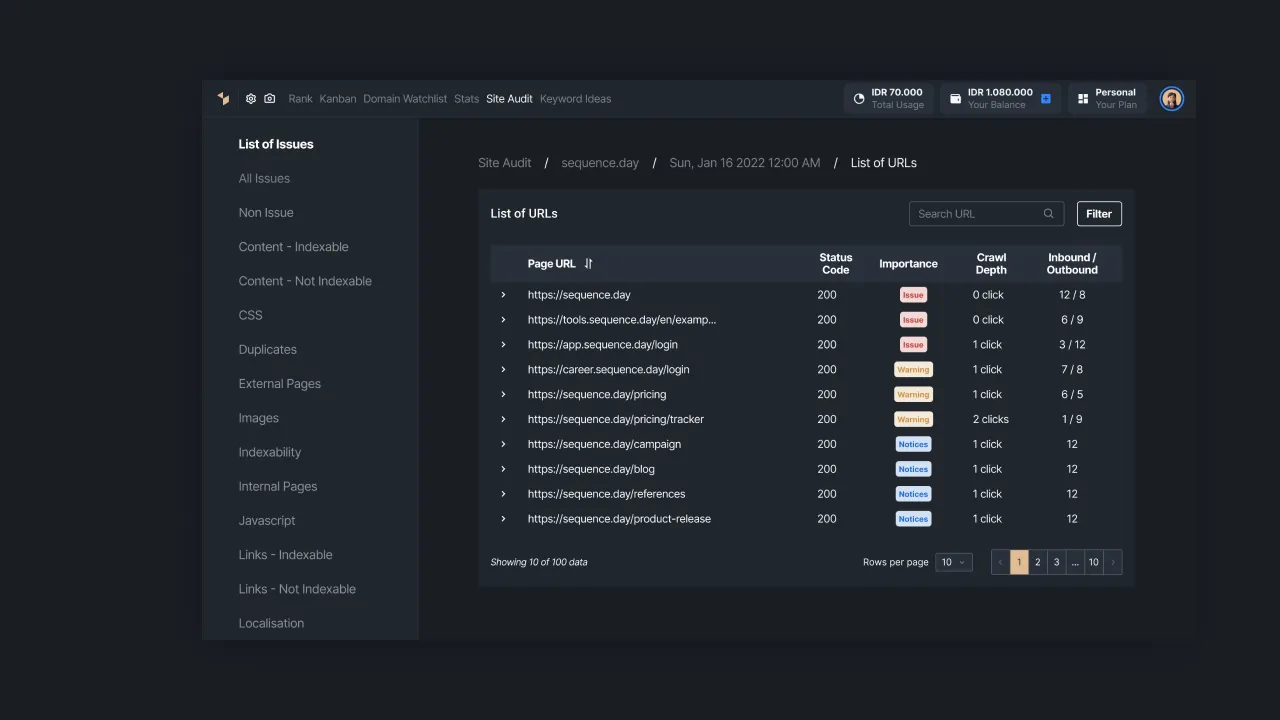Sort by Page URL arrows icon
Image resolution: width=1280 pixels, height=720 pixels.
(588, 264)
